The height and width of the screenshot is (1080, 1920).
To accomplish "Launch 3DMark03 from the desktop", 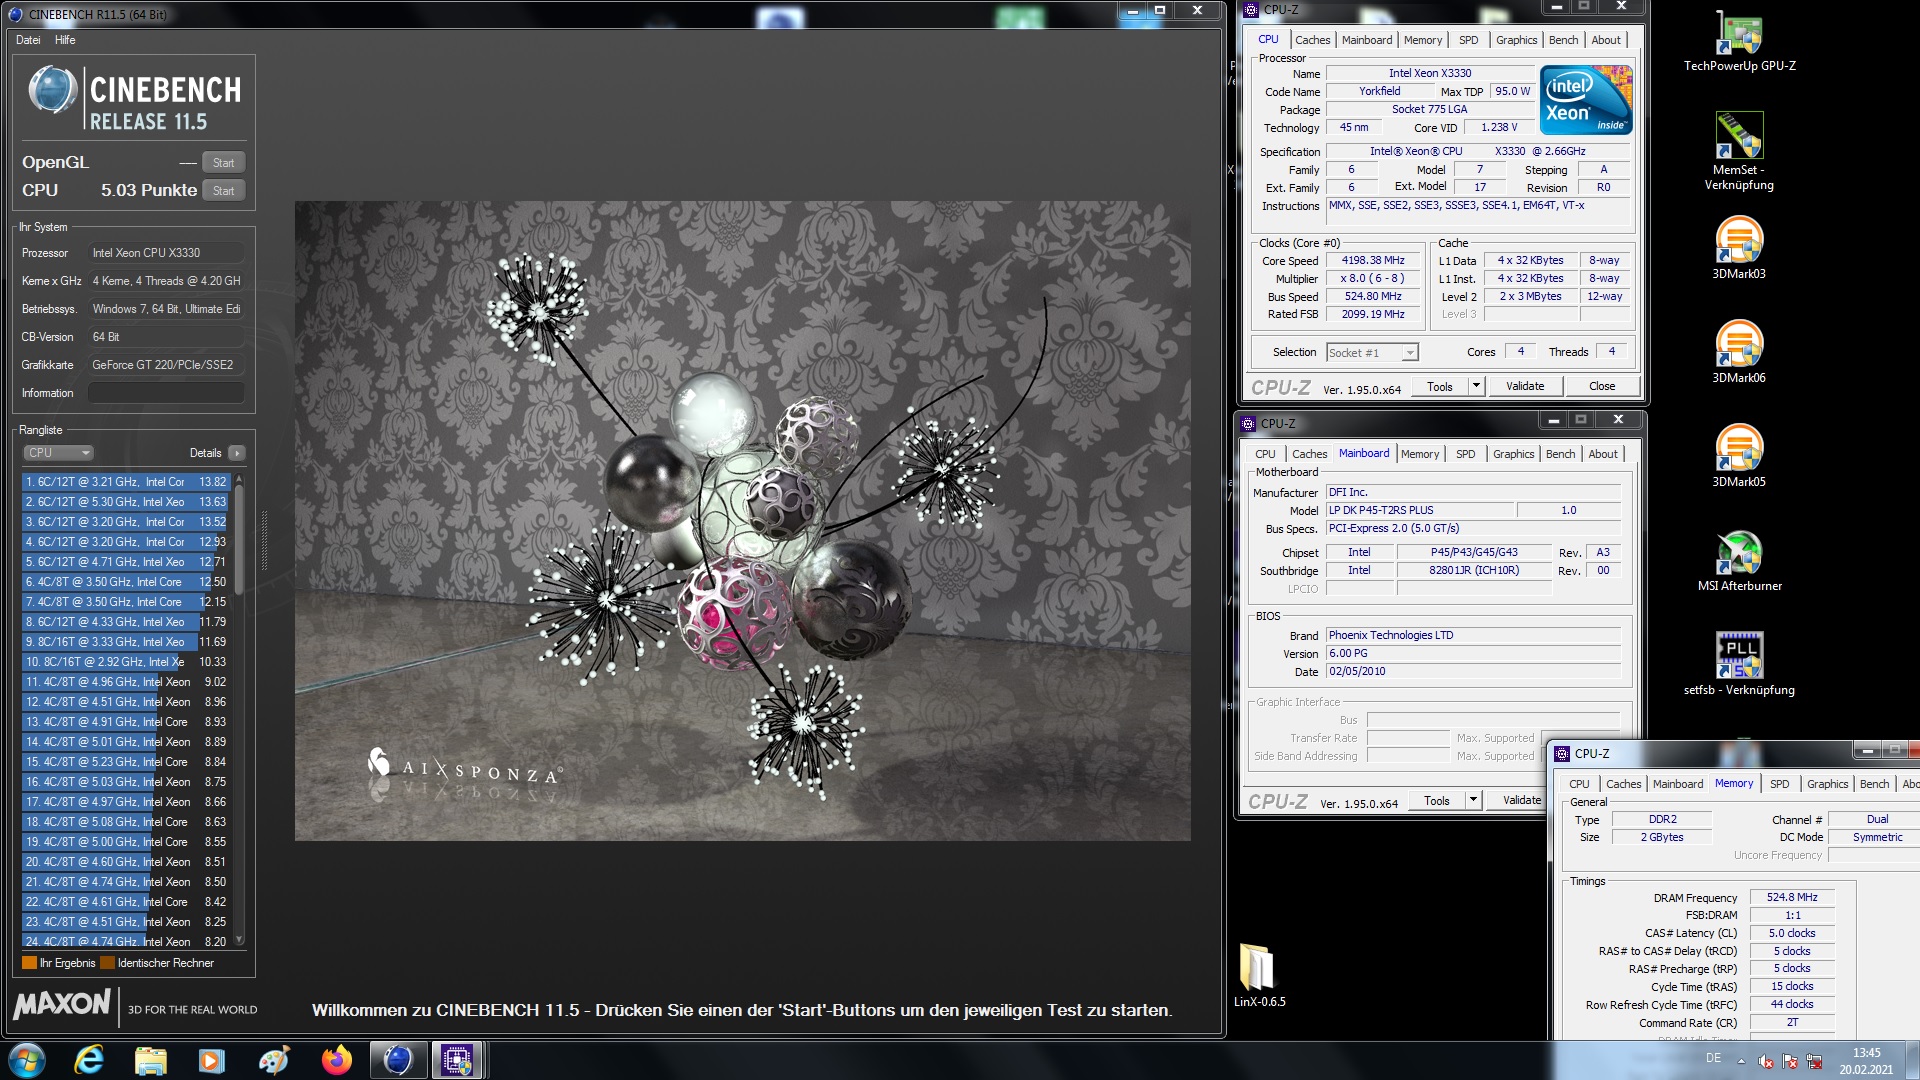I will click(1739, 247).
